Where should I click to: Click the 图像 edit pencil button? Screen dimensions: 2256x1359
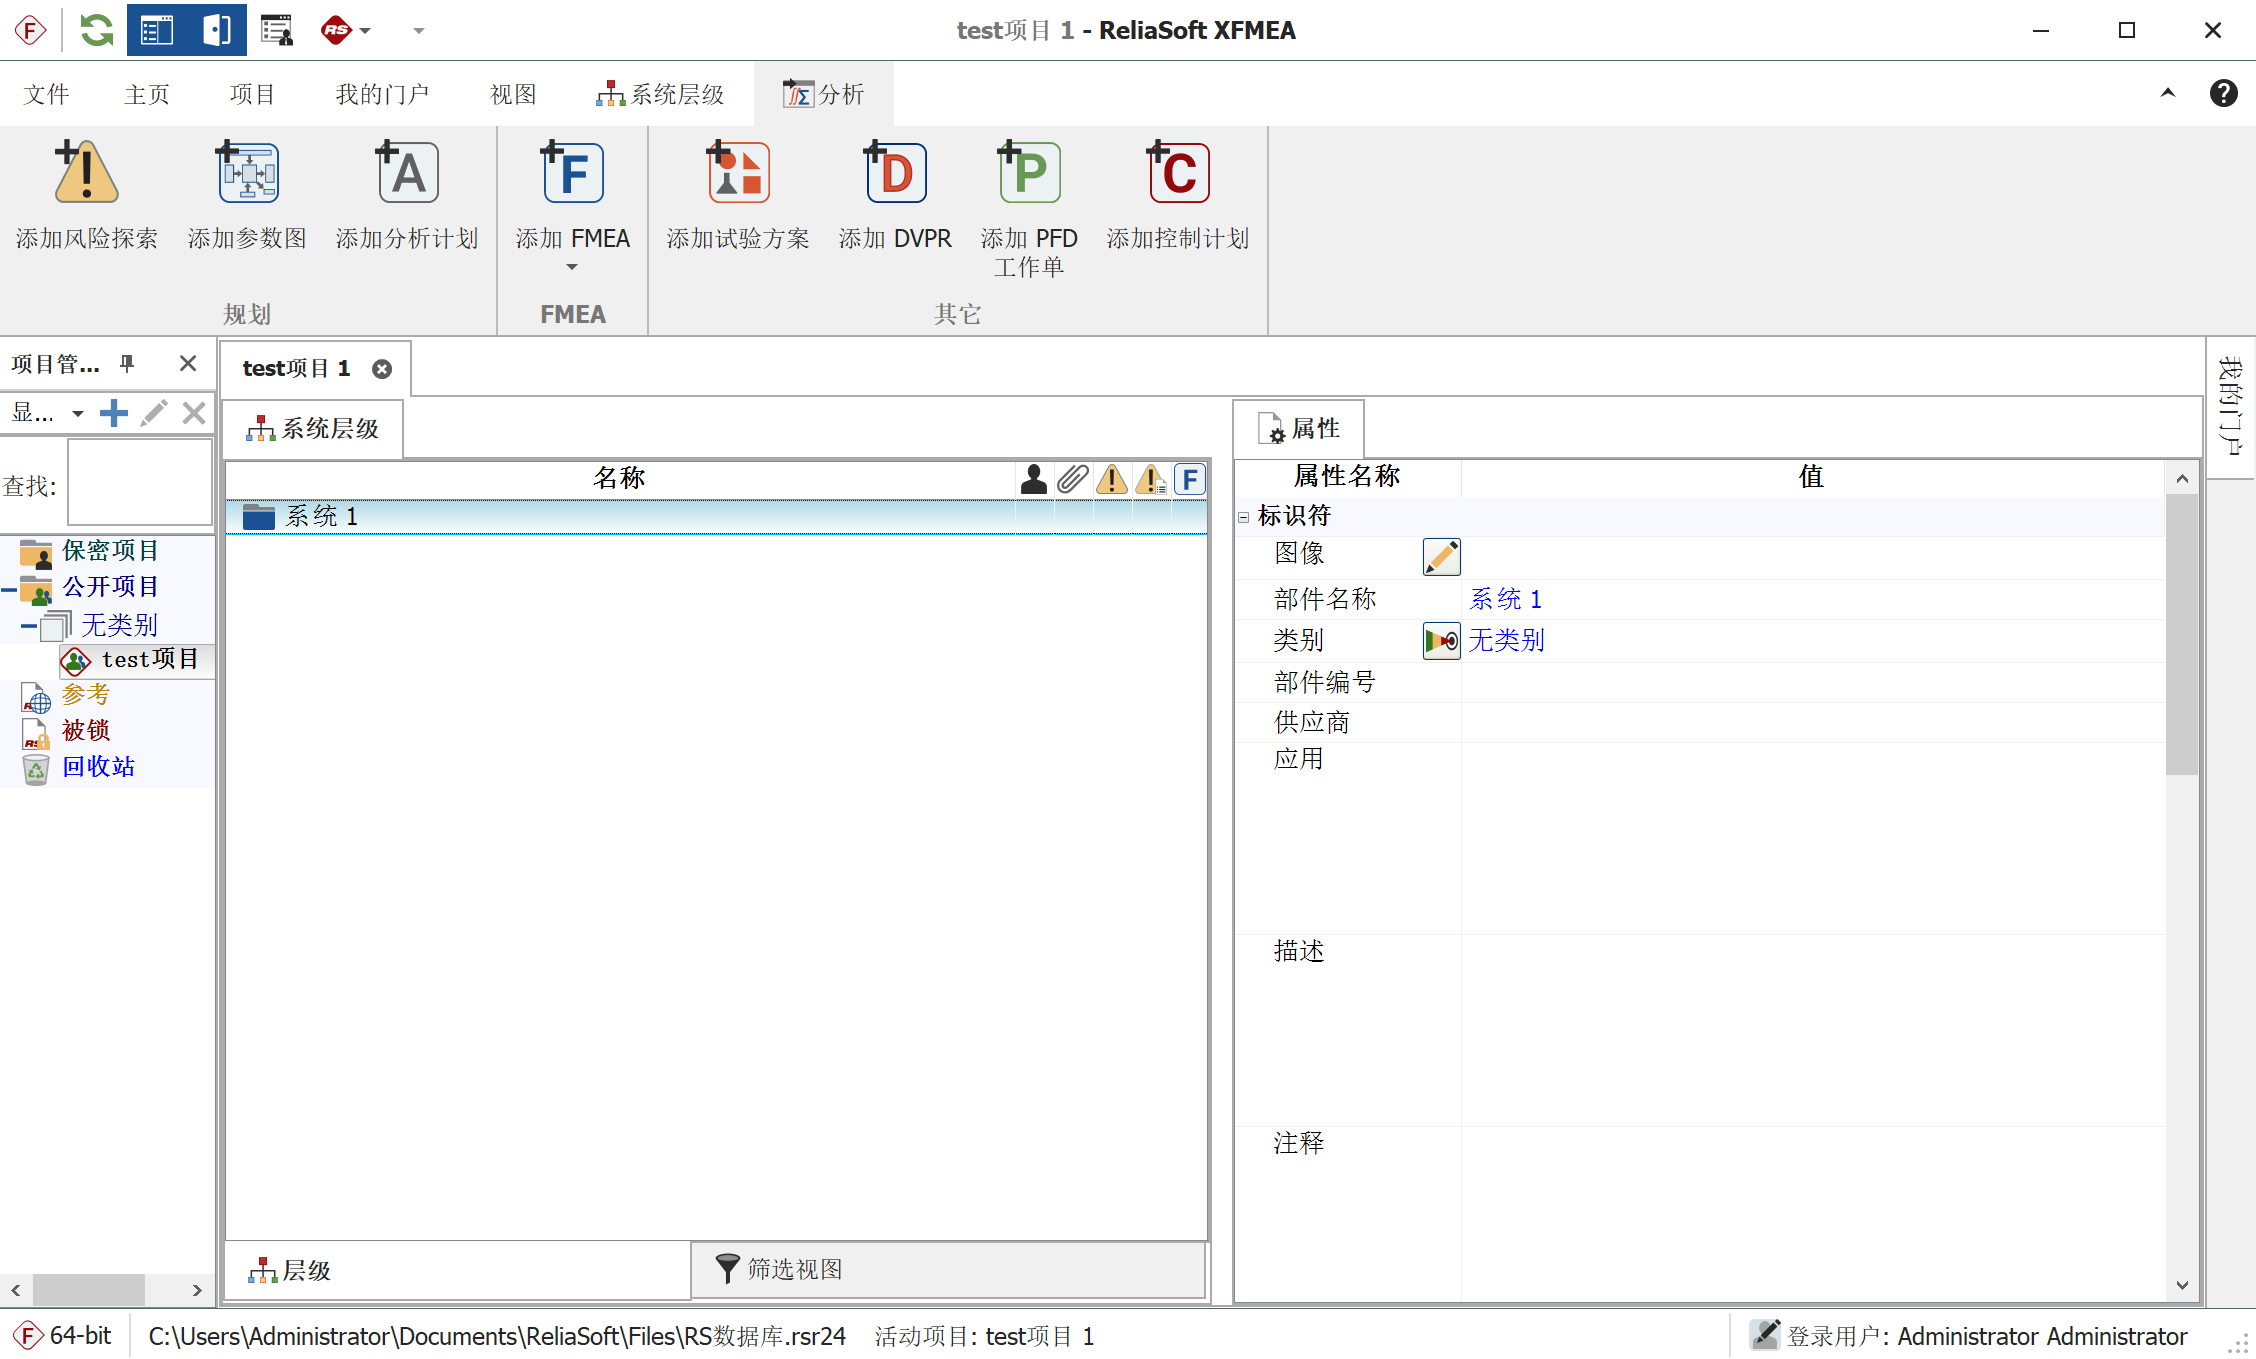click(1441, 556)
